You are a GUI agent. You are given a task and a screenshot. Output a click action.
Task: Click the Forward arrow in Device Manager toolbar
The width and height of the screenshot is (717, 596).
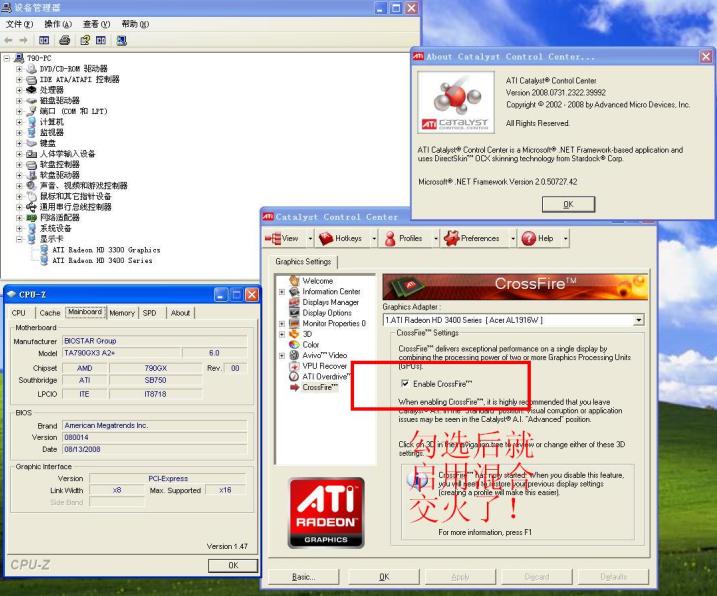tap(23, 40)
